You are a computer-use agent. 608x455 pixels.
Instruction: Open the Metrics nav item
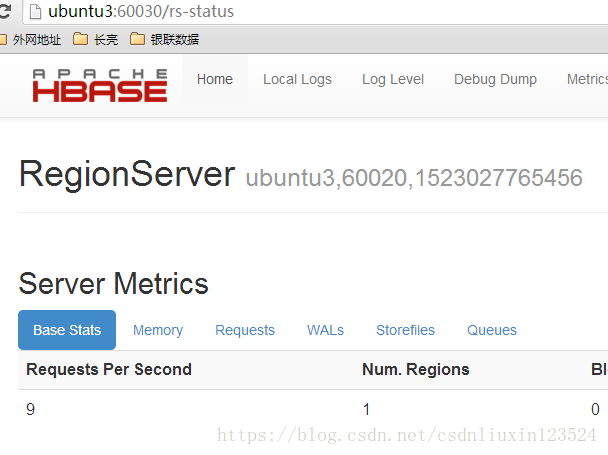coord(587,79)
